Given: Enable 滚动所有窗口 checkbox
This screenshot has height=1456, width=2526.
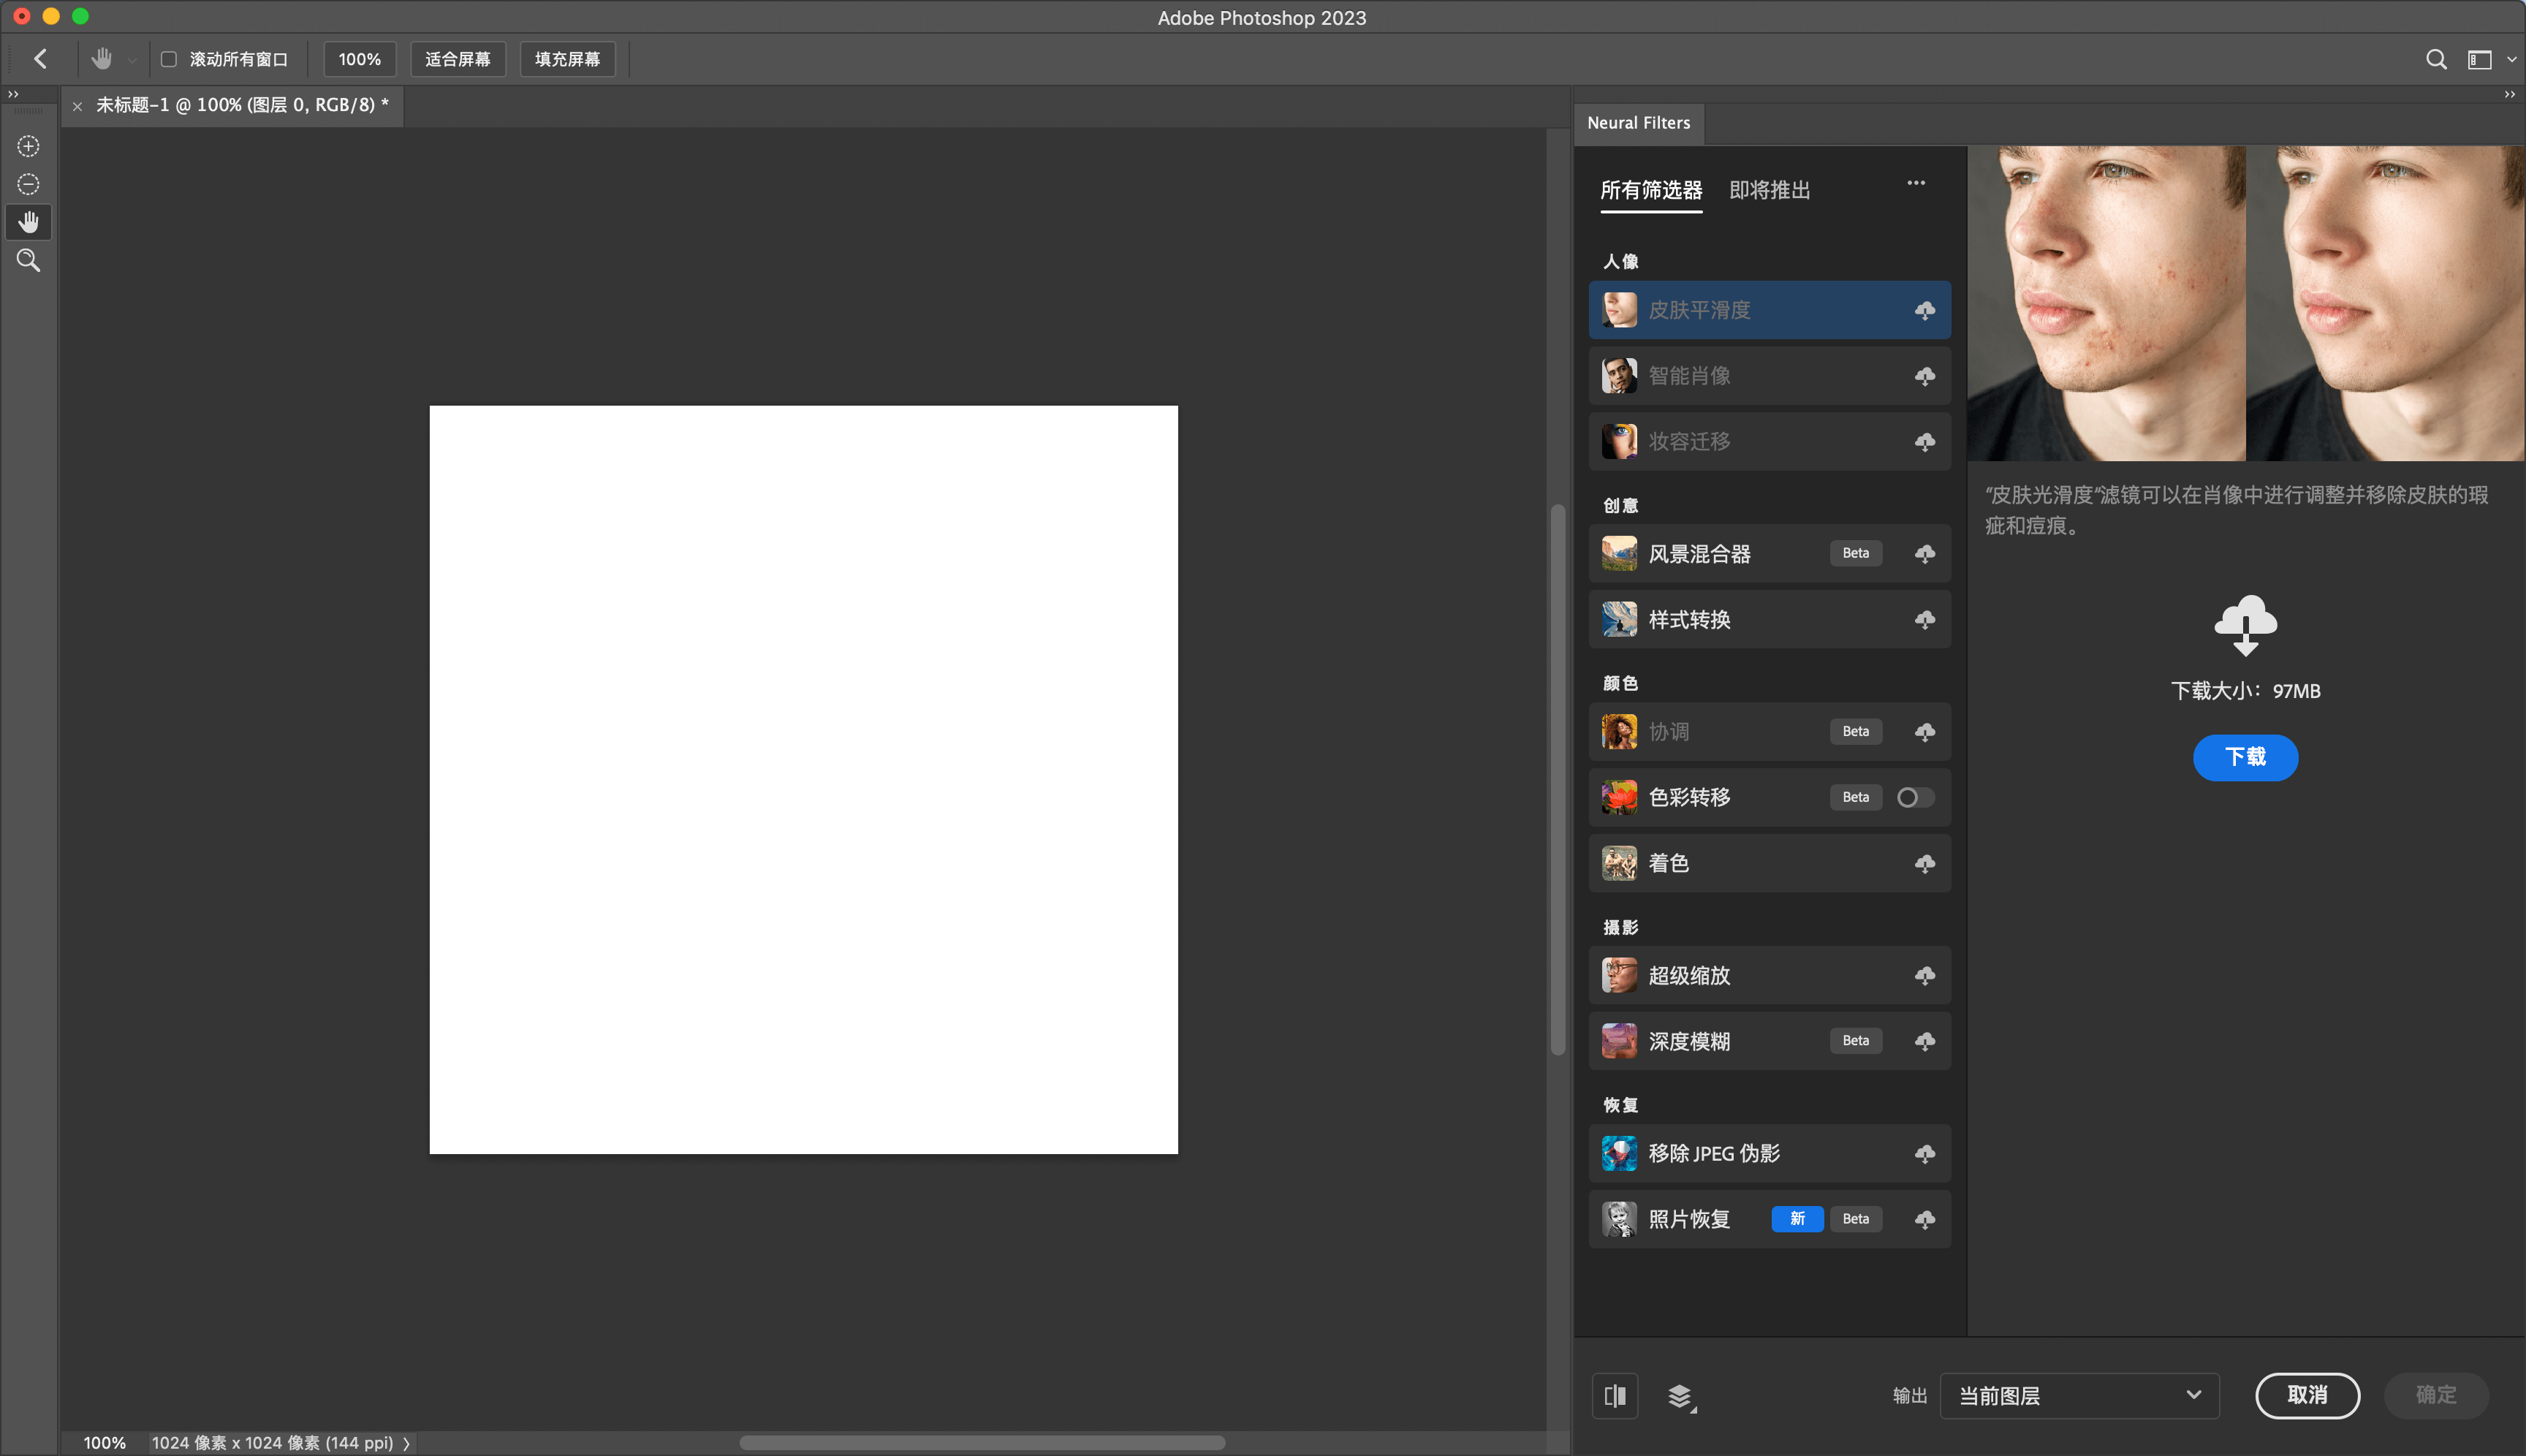Looking at the screenshot, I should (x=169, y=59).
